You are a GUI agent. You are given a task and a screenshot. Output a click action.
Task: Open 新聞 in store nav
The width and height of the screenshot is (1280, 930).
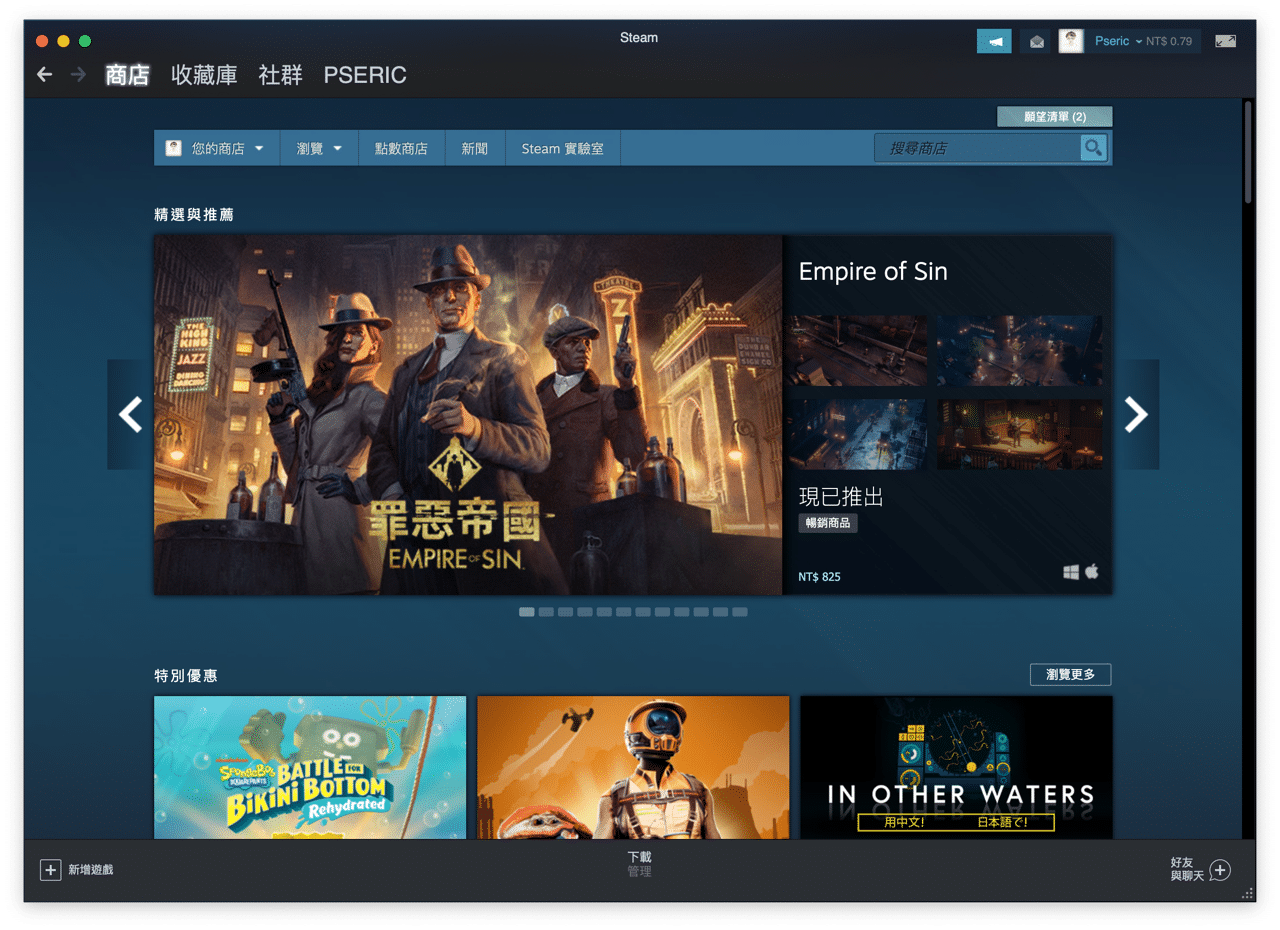click(475, 148)
